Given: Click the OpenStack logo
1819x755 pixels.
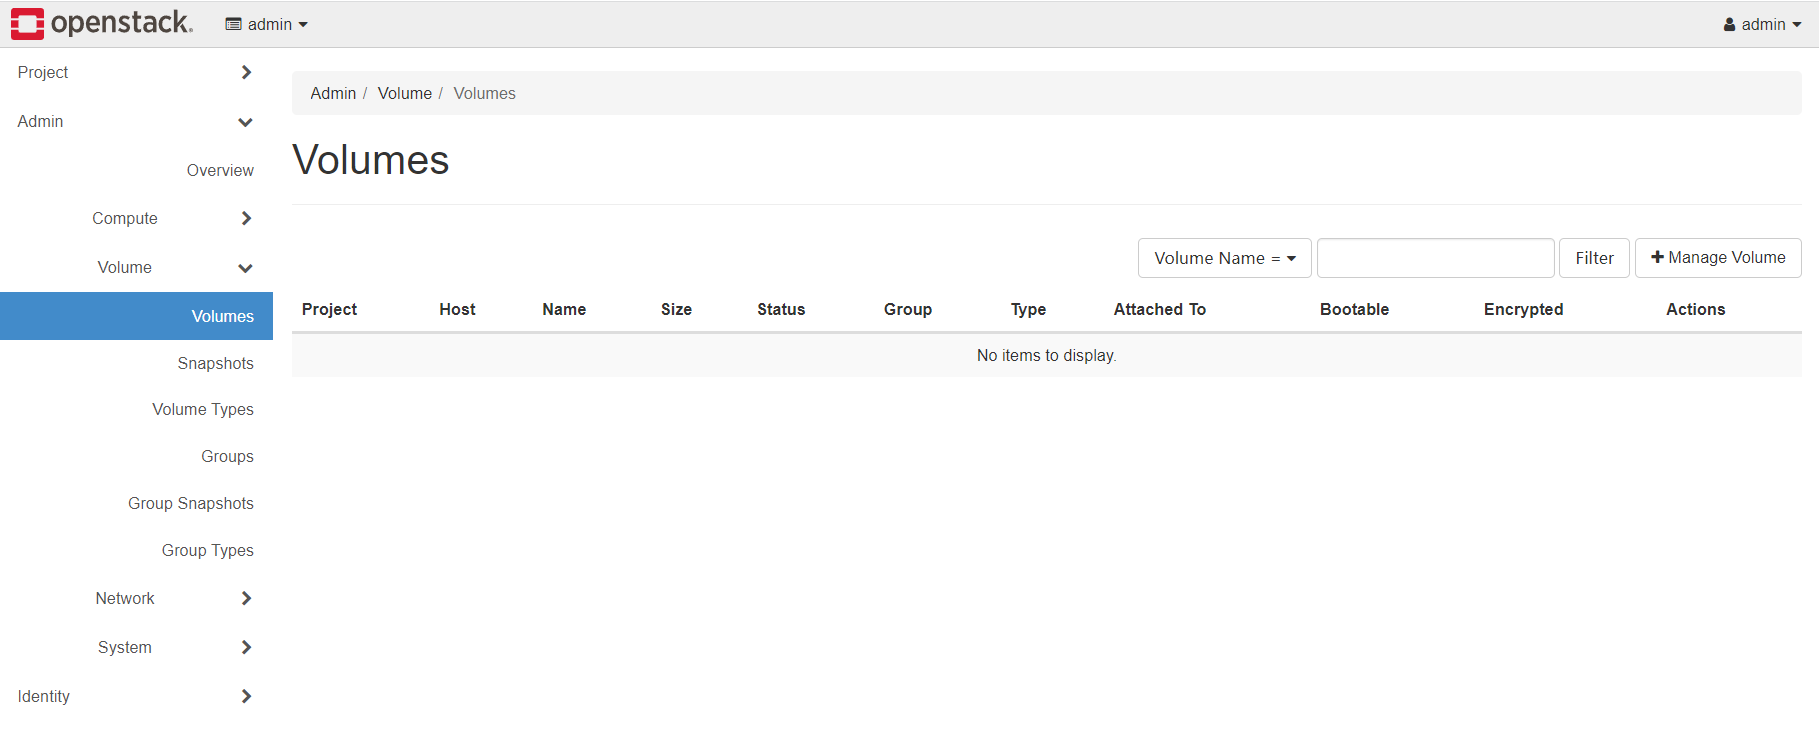Looking at the screenshot, I should [101, 23].
